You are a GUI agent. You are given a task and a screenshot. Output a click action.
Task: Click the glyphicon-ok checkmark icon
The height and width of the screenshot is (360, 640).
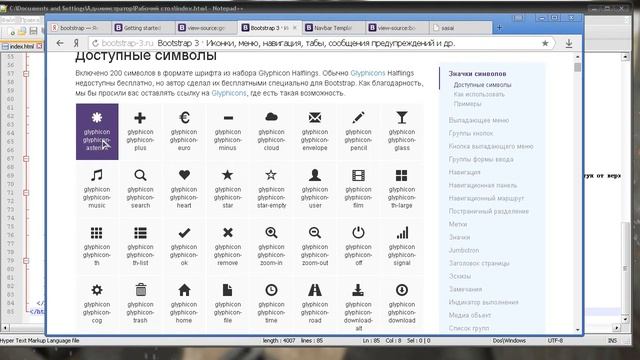(x=184, y=233)
